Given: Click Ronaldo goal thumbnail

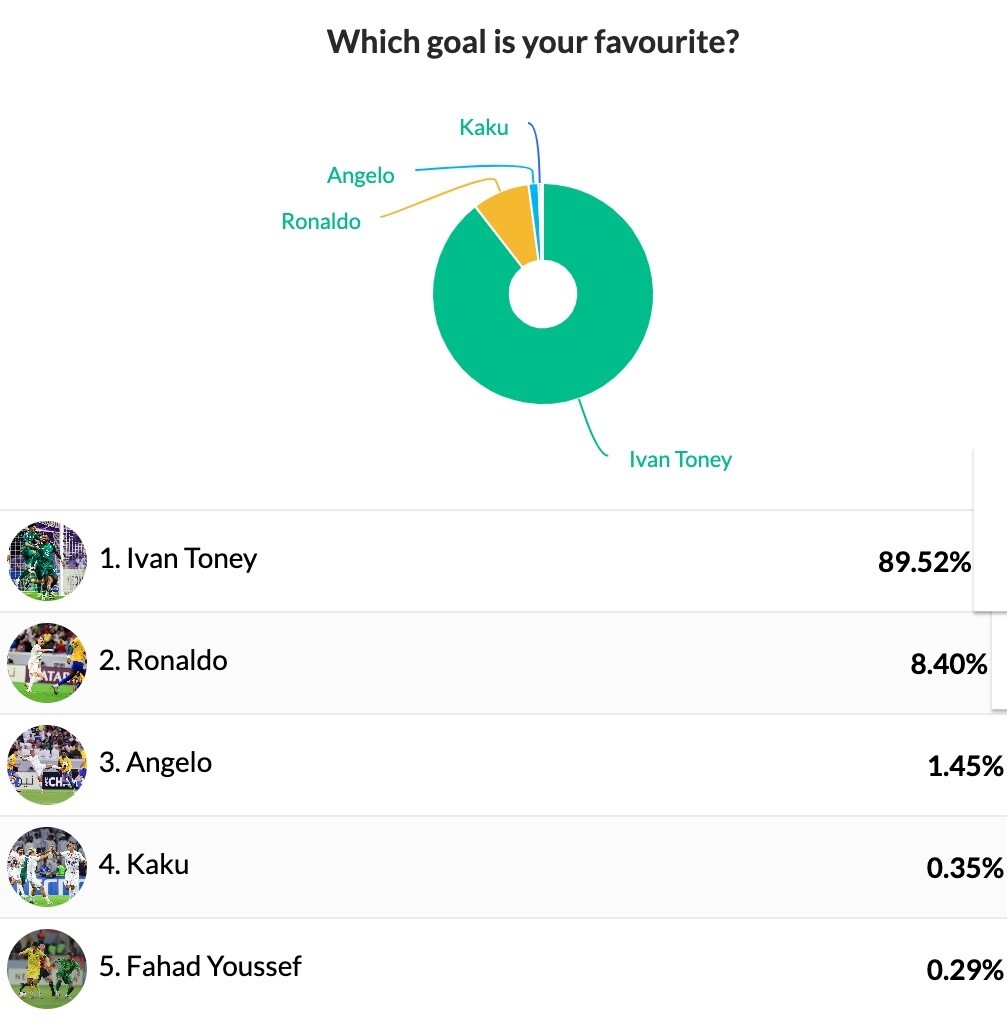Looking at the screenshot, I should click(x=47, y=663).
